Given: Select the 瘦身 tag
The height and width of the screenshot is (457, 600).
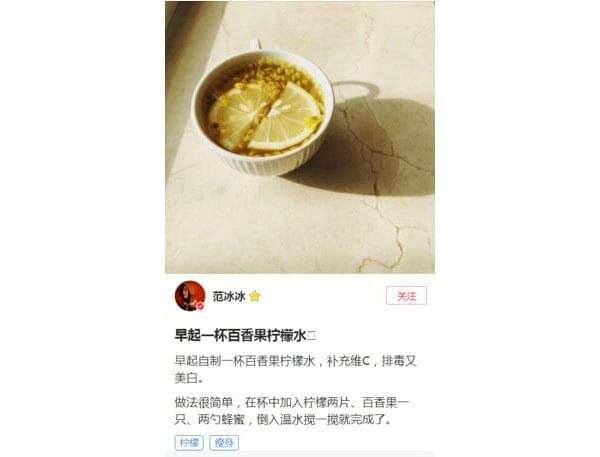Looking at the screenshot, I should (x=224, y=443).
